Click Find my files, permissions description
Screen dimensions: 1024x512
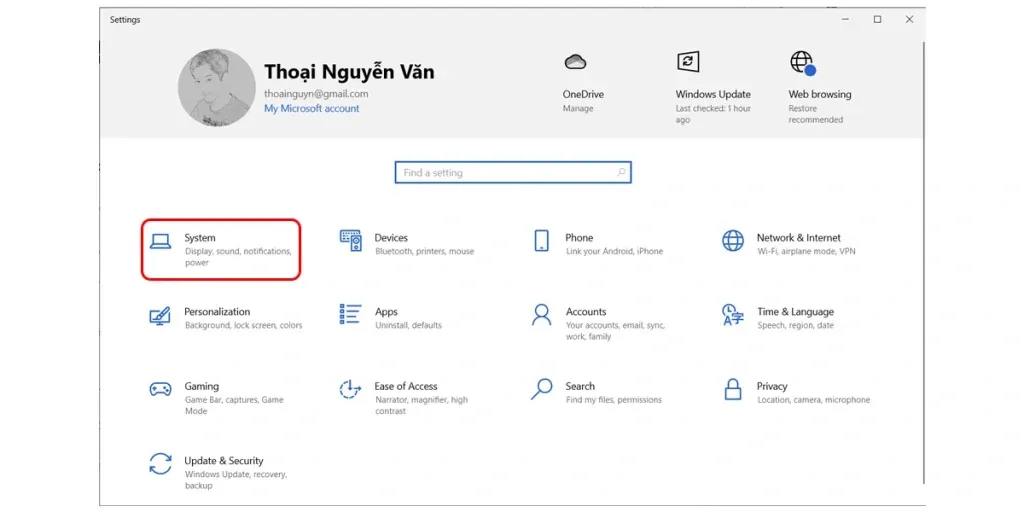[x=613, y=400]
